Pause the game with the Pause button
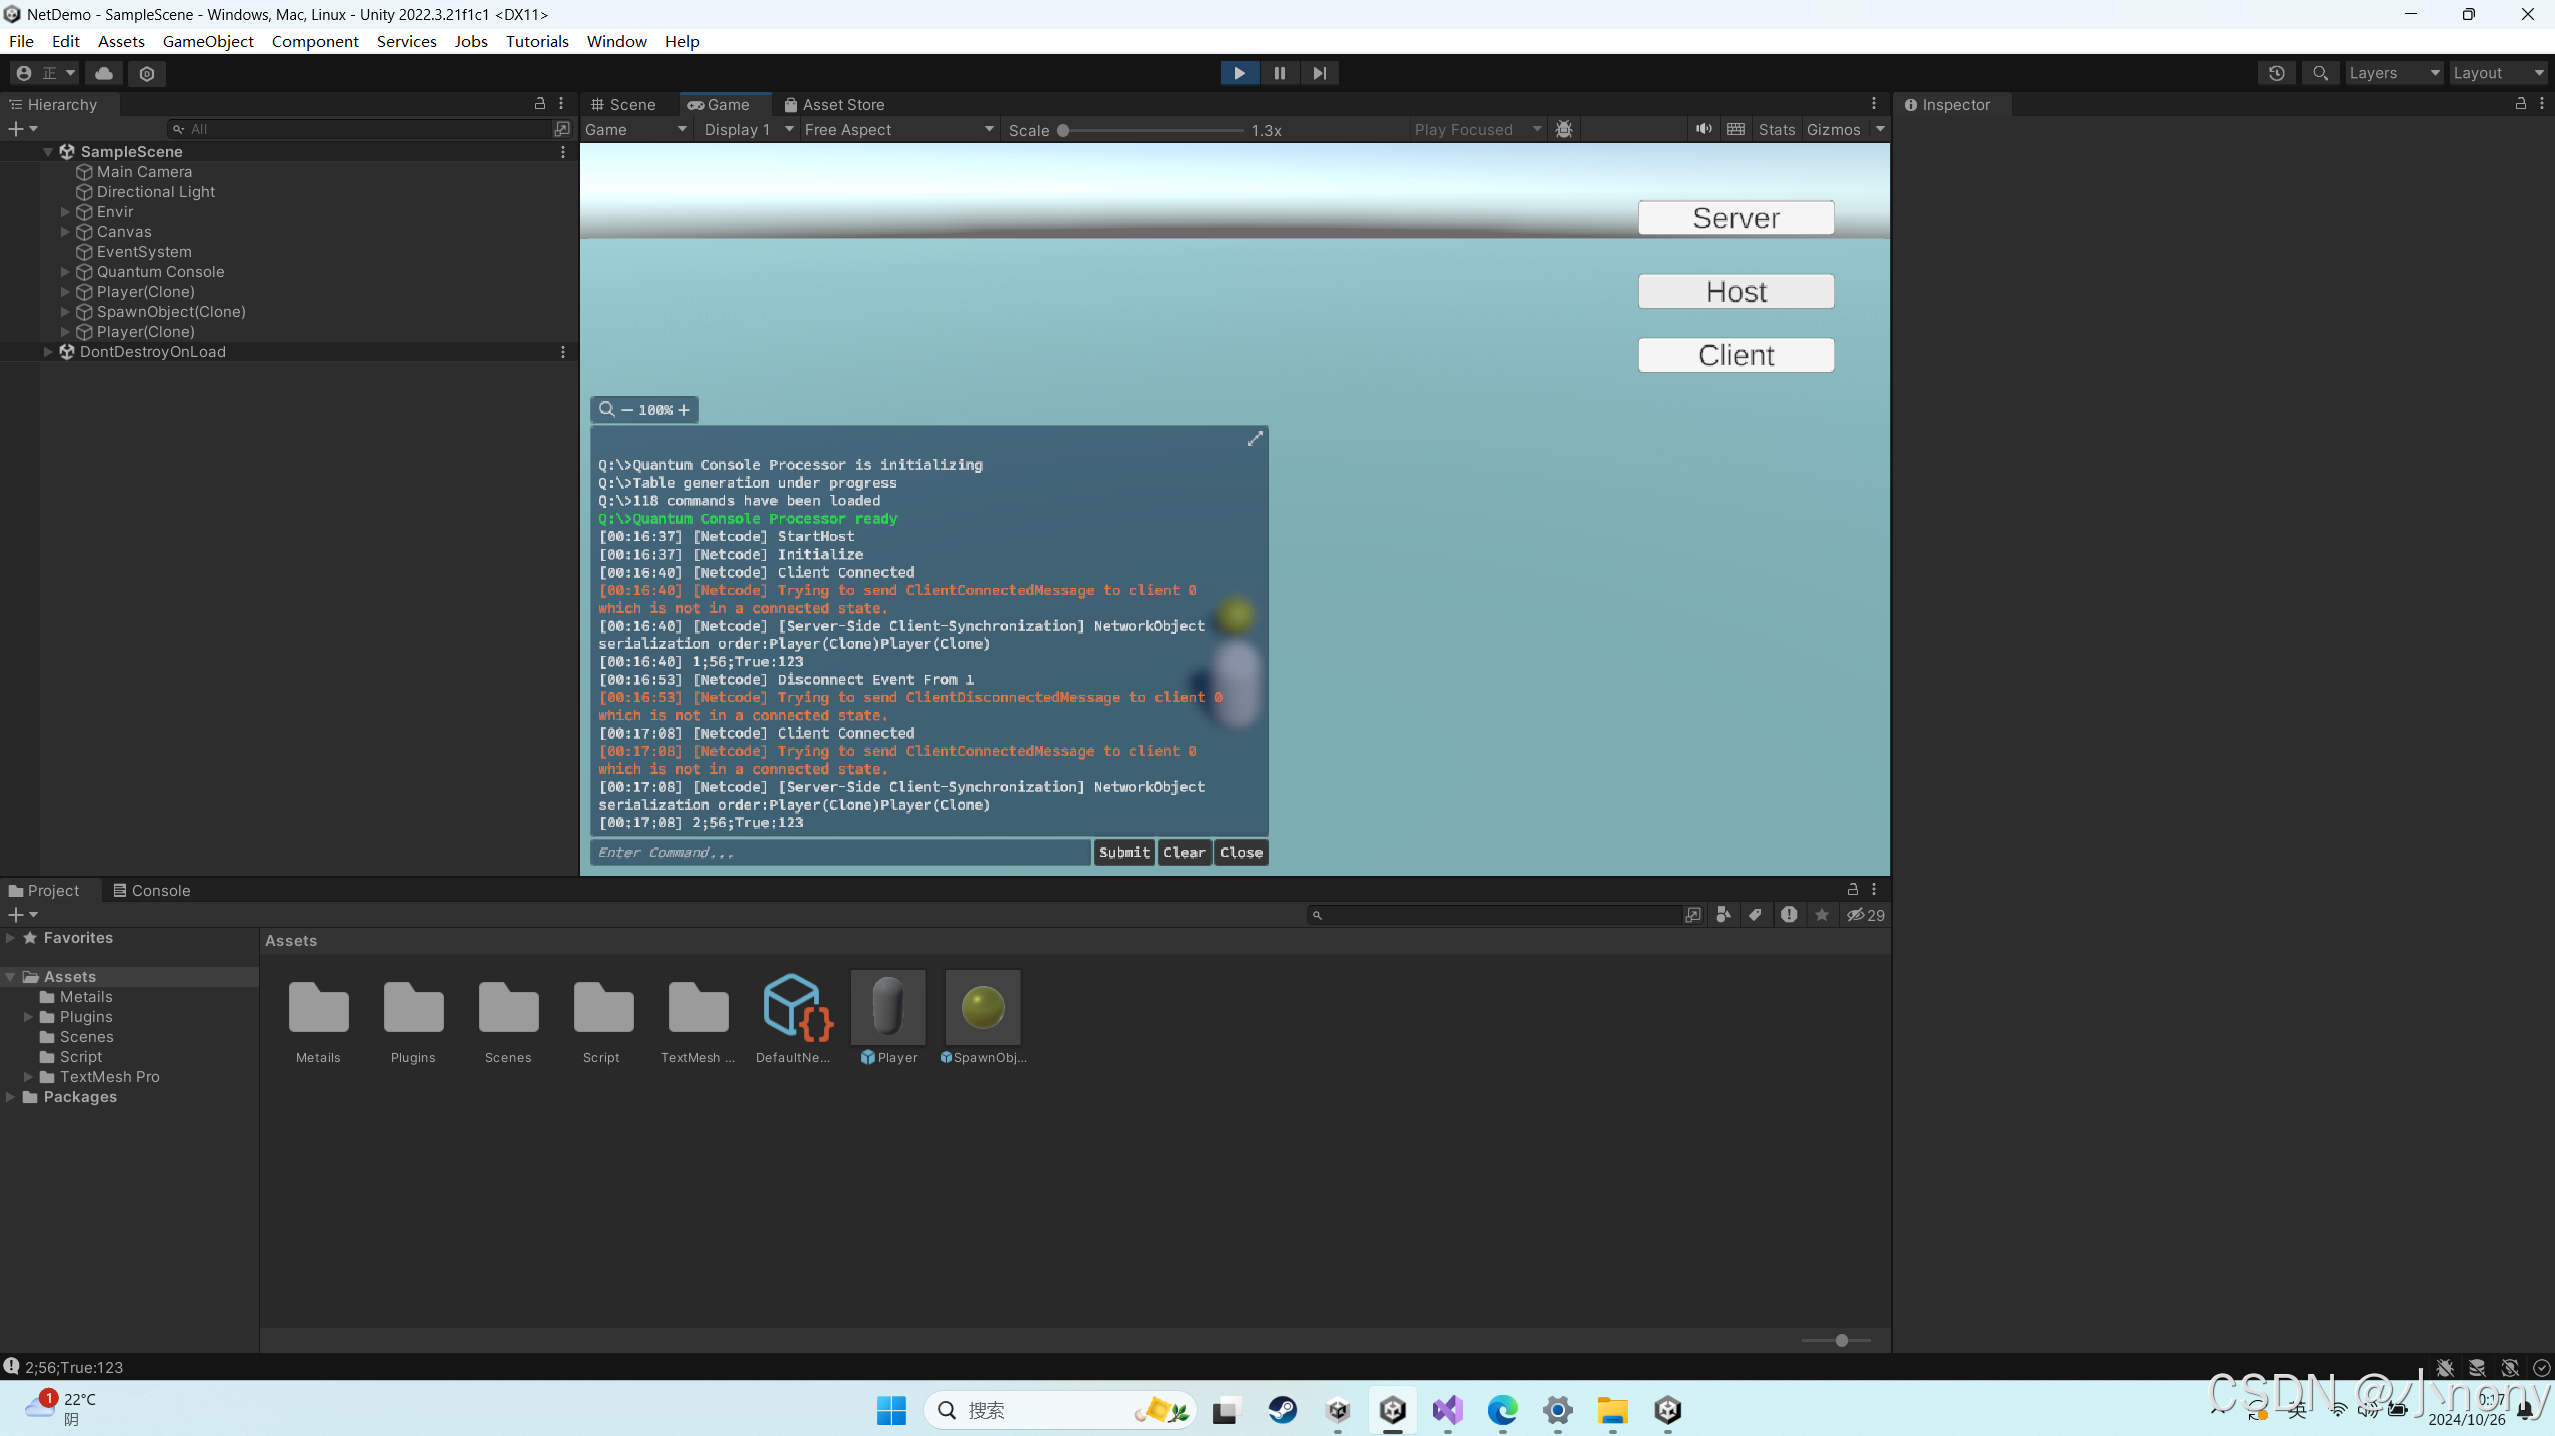 tap(1279, 73)
